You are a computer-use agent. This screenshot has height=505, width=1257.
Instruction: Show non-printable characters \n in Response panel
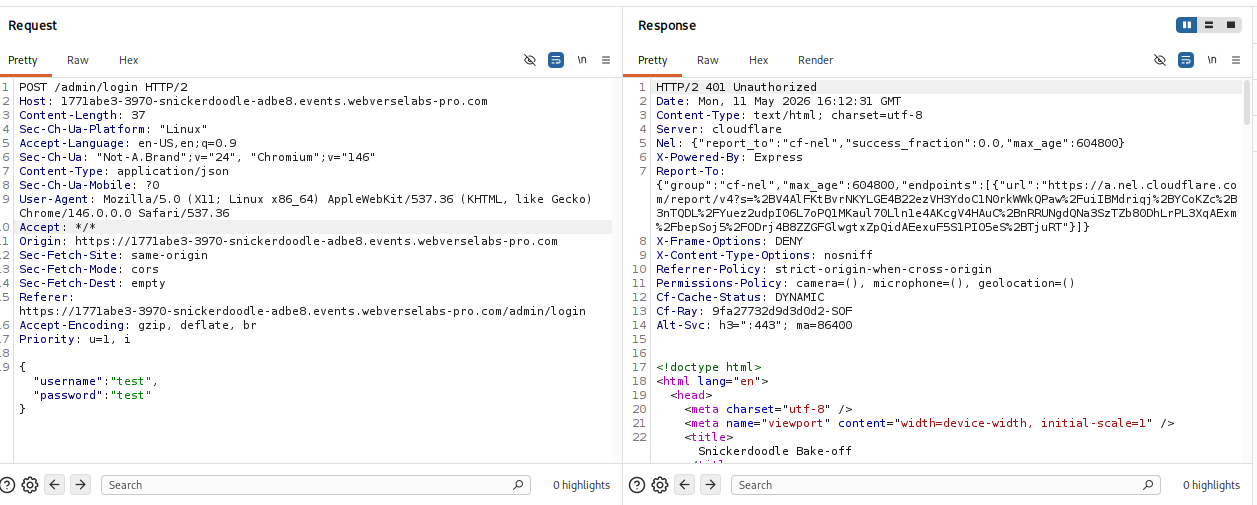[x=1212, y=60]
